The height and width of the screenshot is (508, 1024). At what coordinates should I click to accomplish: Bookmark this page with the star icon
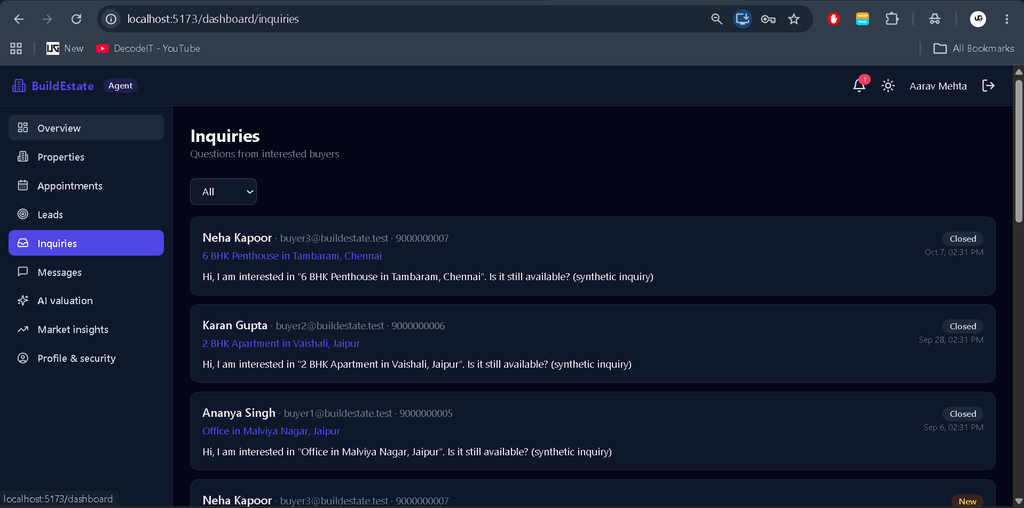tap(793, 19)
